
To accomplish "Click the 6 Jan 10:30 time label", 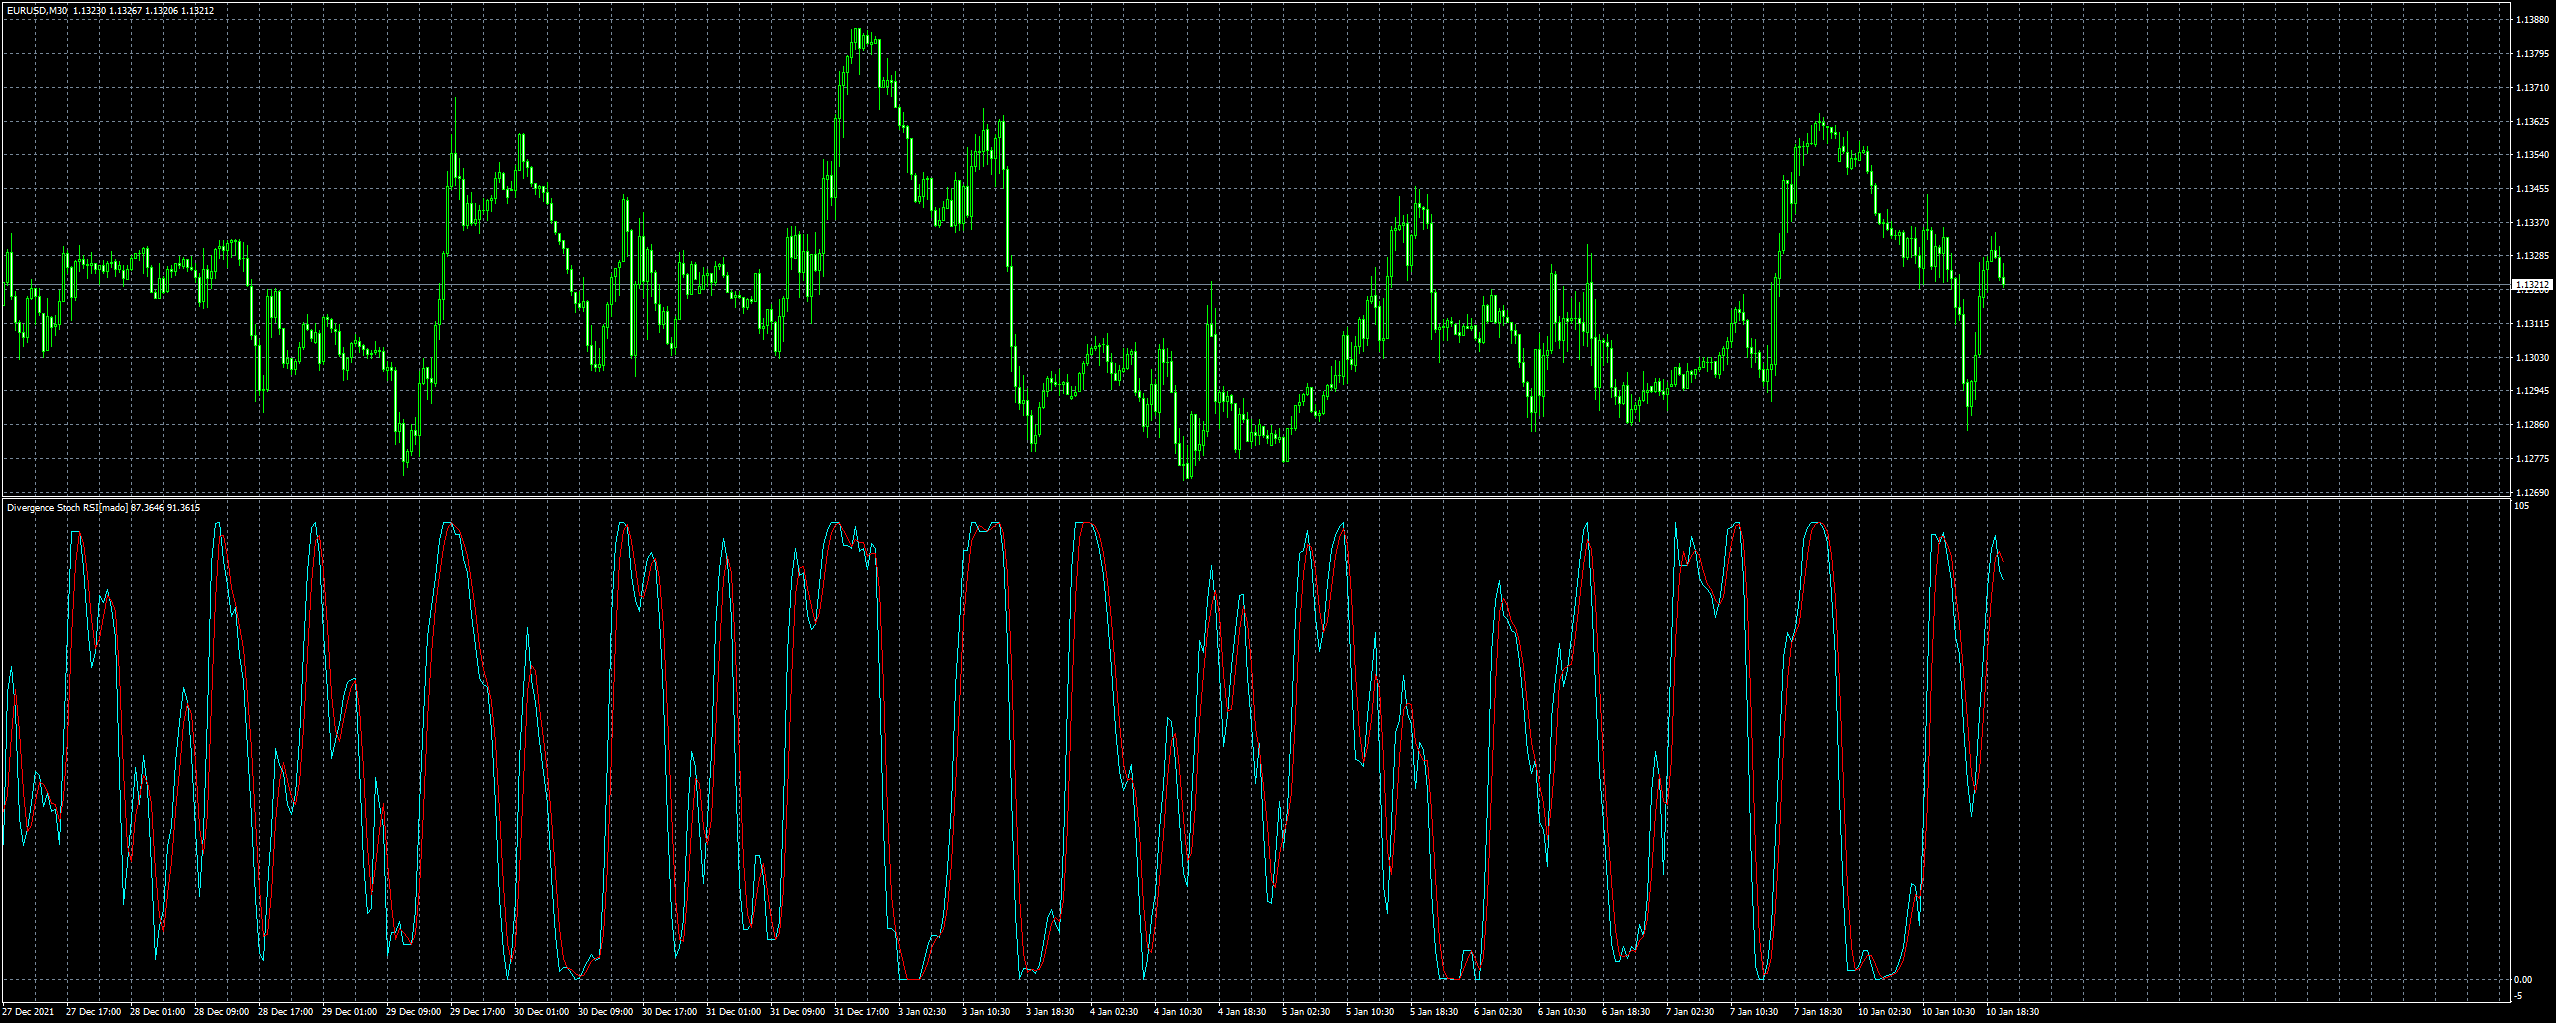I will pyautogui.click(x=1562, y=1012).
